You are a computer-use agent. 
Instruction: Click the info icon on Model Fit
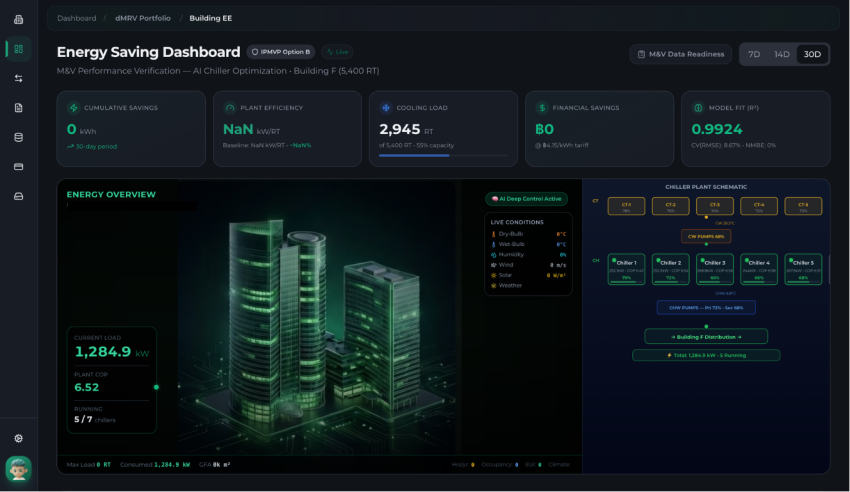point(698,108)
